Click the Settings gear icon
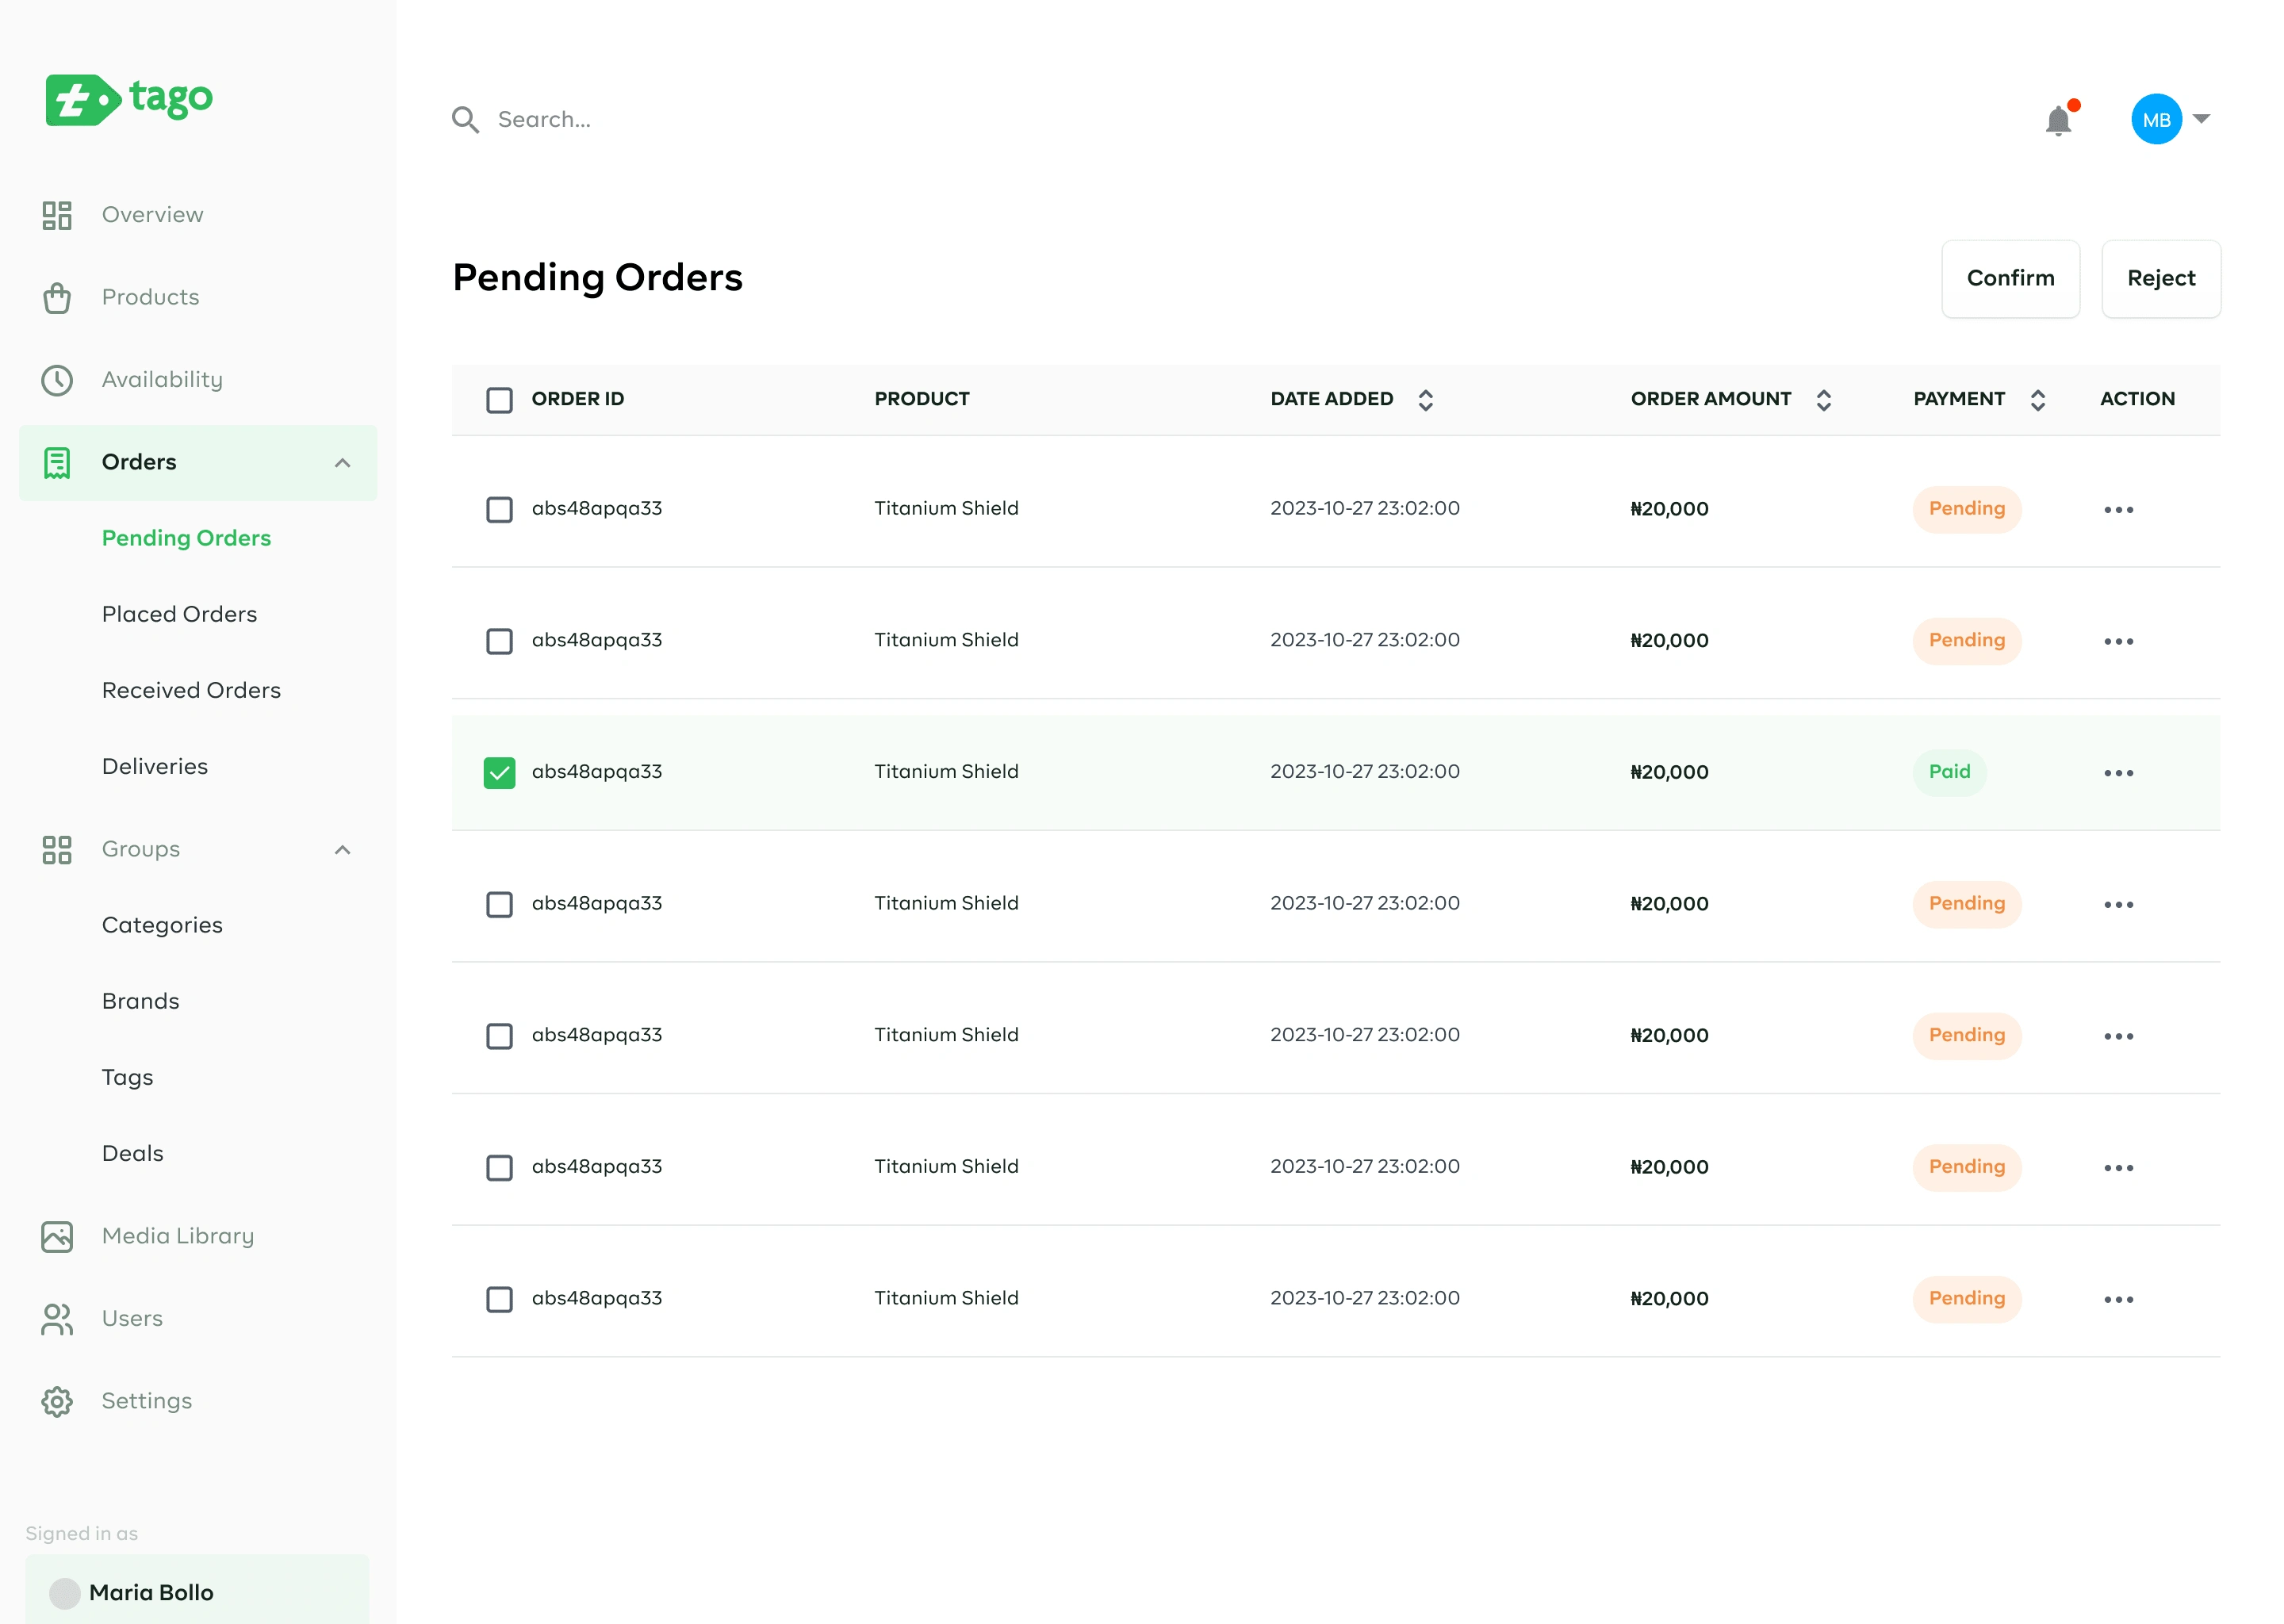Image resolution: width=2284 pixels, height=1624 pixels. click(57, 1402)
